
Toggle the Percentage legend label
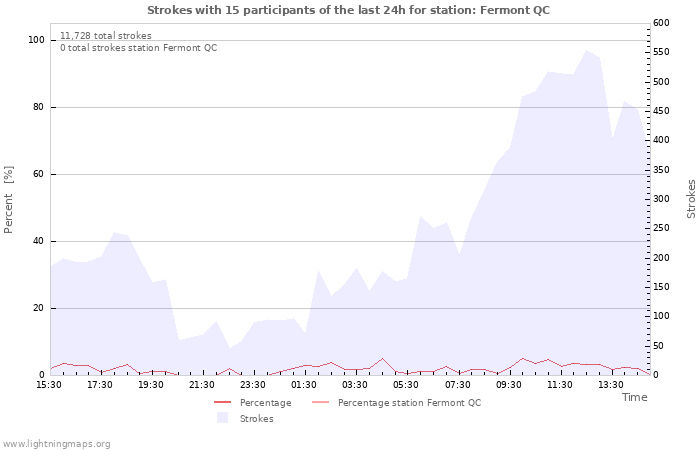click(x=265, y=403)
